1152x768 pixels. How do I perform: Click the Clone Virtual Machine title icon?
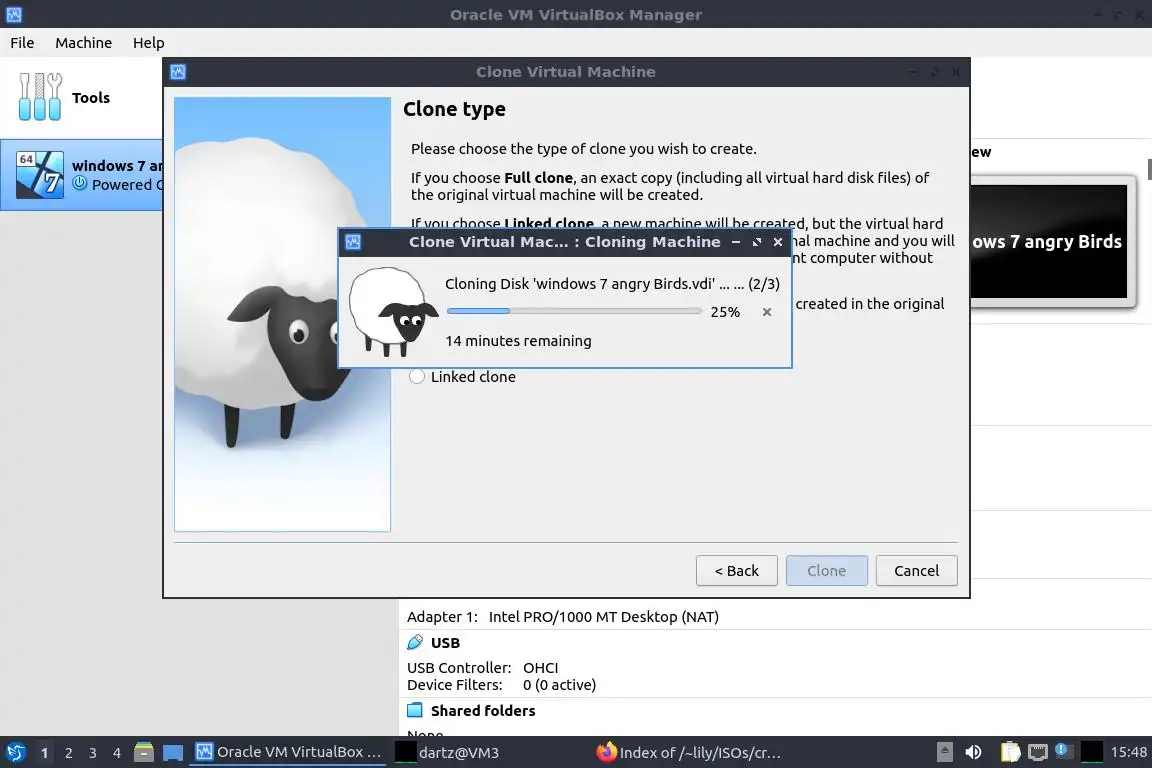pyautogui.click(x=178, y=71)
